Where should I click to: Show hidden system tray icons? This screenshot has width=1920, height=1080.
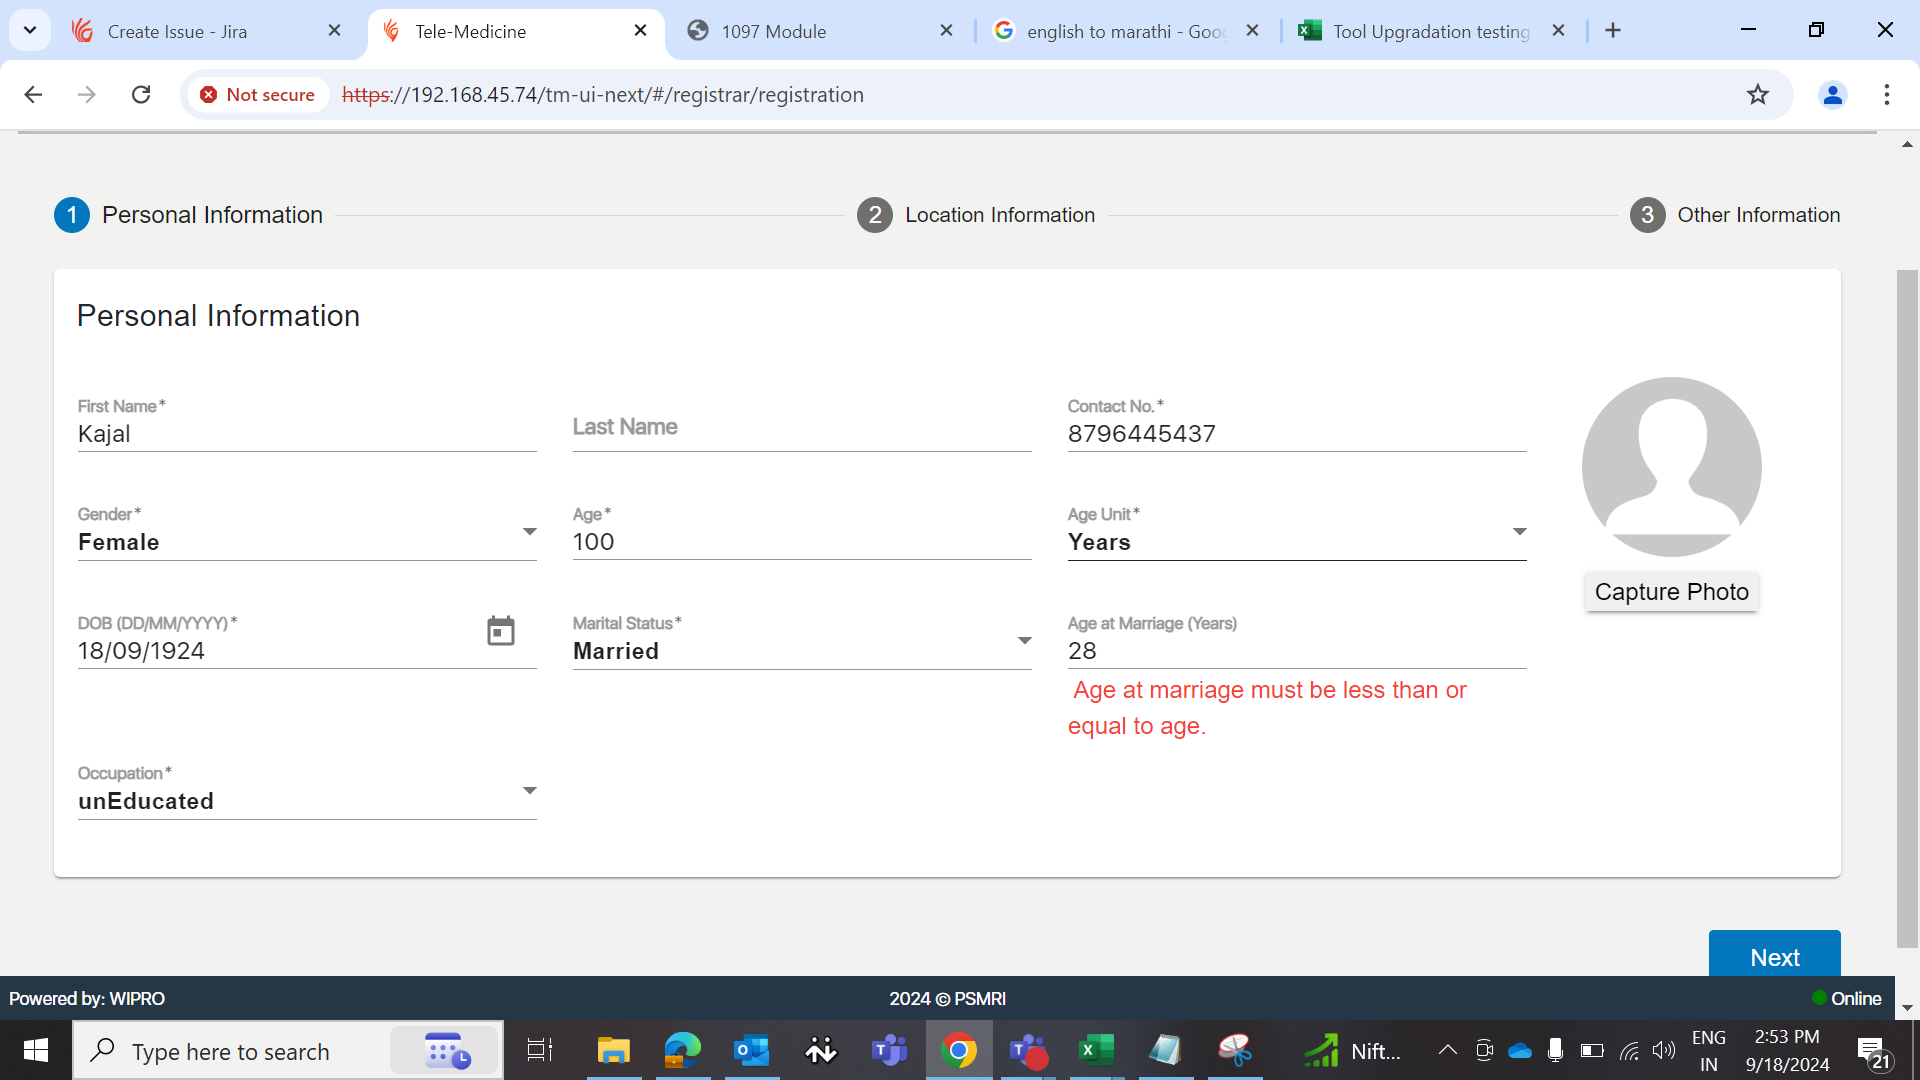click(x=1447, y=1050)
